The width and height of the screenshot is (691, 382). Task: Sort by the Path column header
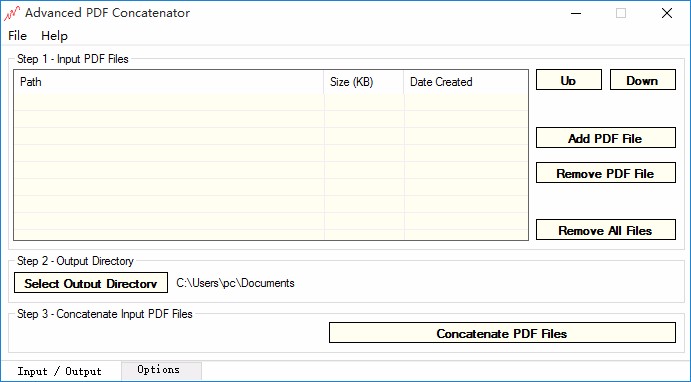(170, 82)
